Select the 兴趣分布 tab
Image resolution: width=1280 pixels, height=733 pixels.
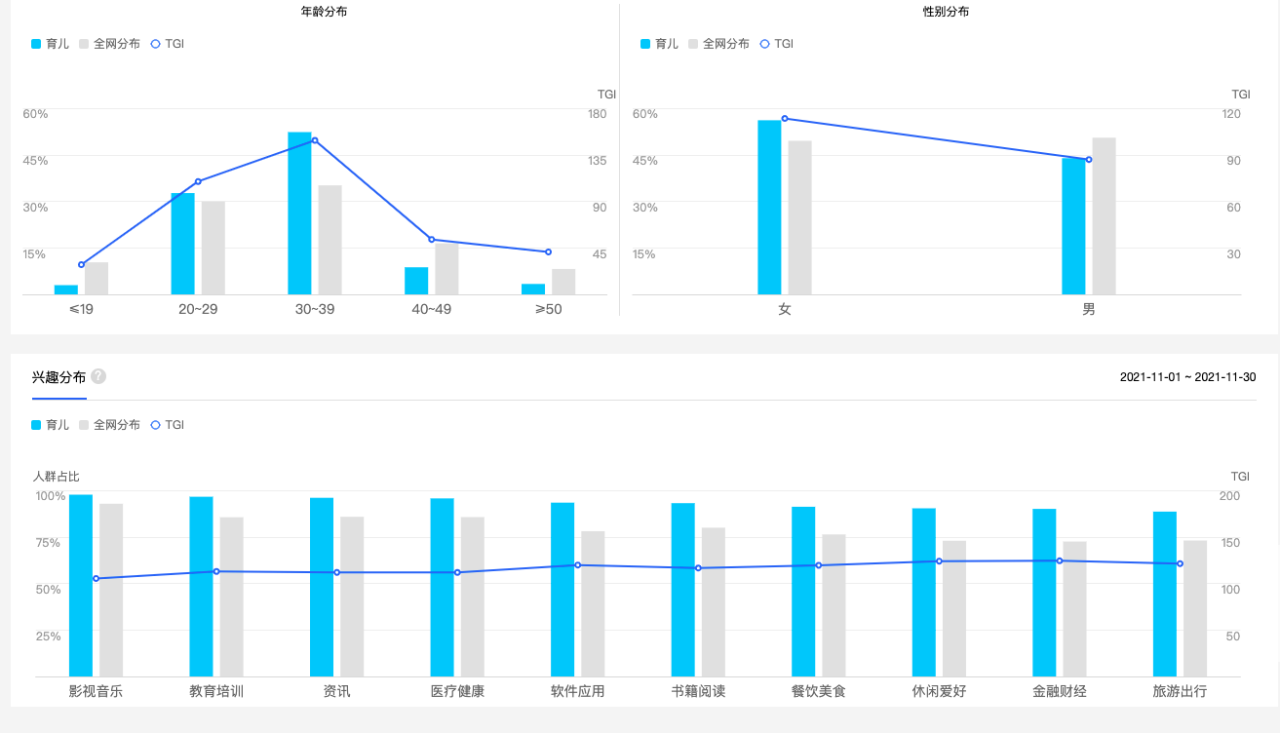59,377
